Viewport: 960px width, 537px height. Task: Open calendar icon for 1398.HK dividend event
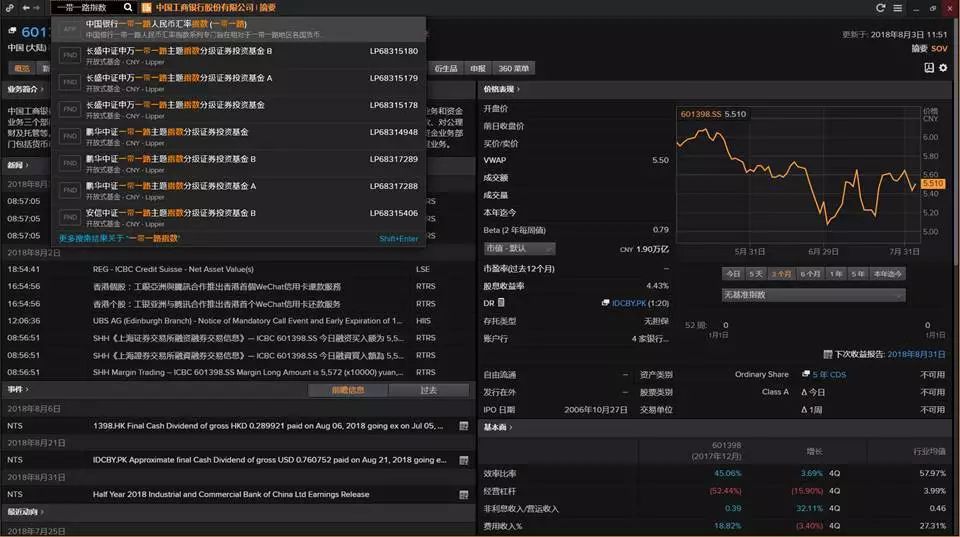(x=463, y=426)
